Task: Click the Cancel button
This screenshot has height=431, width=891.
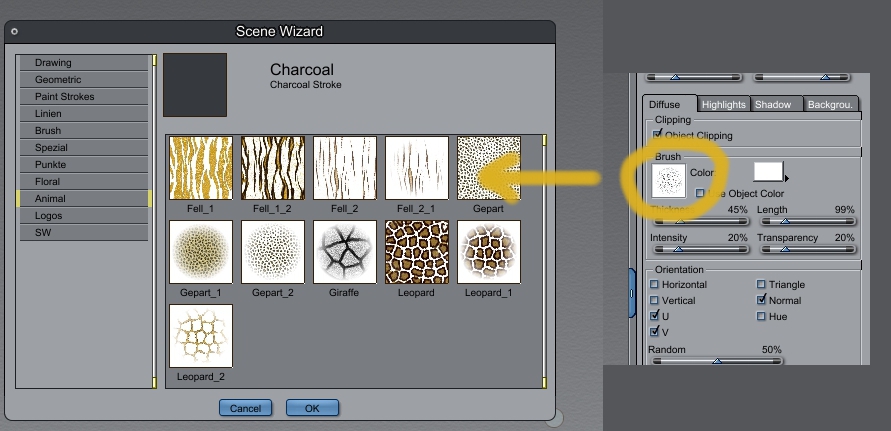Action: tap(245, 408)
